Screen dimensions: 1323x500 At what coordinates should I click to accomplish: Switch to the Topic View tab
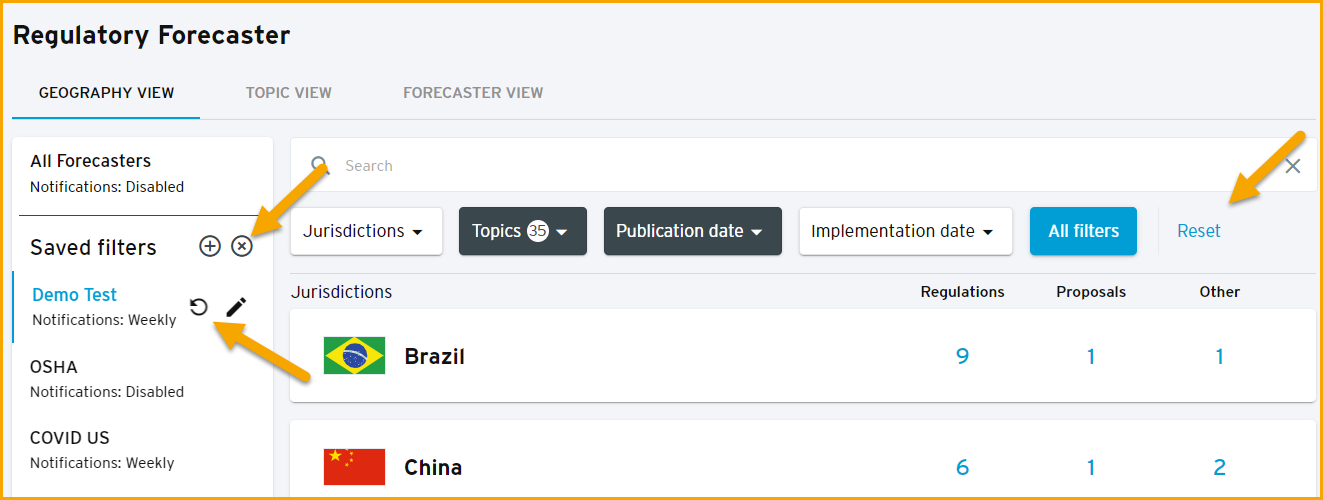pos(289,93)
